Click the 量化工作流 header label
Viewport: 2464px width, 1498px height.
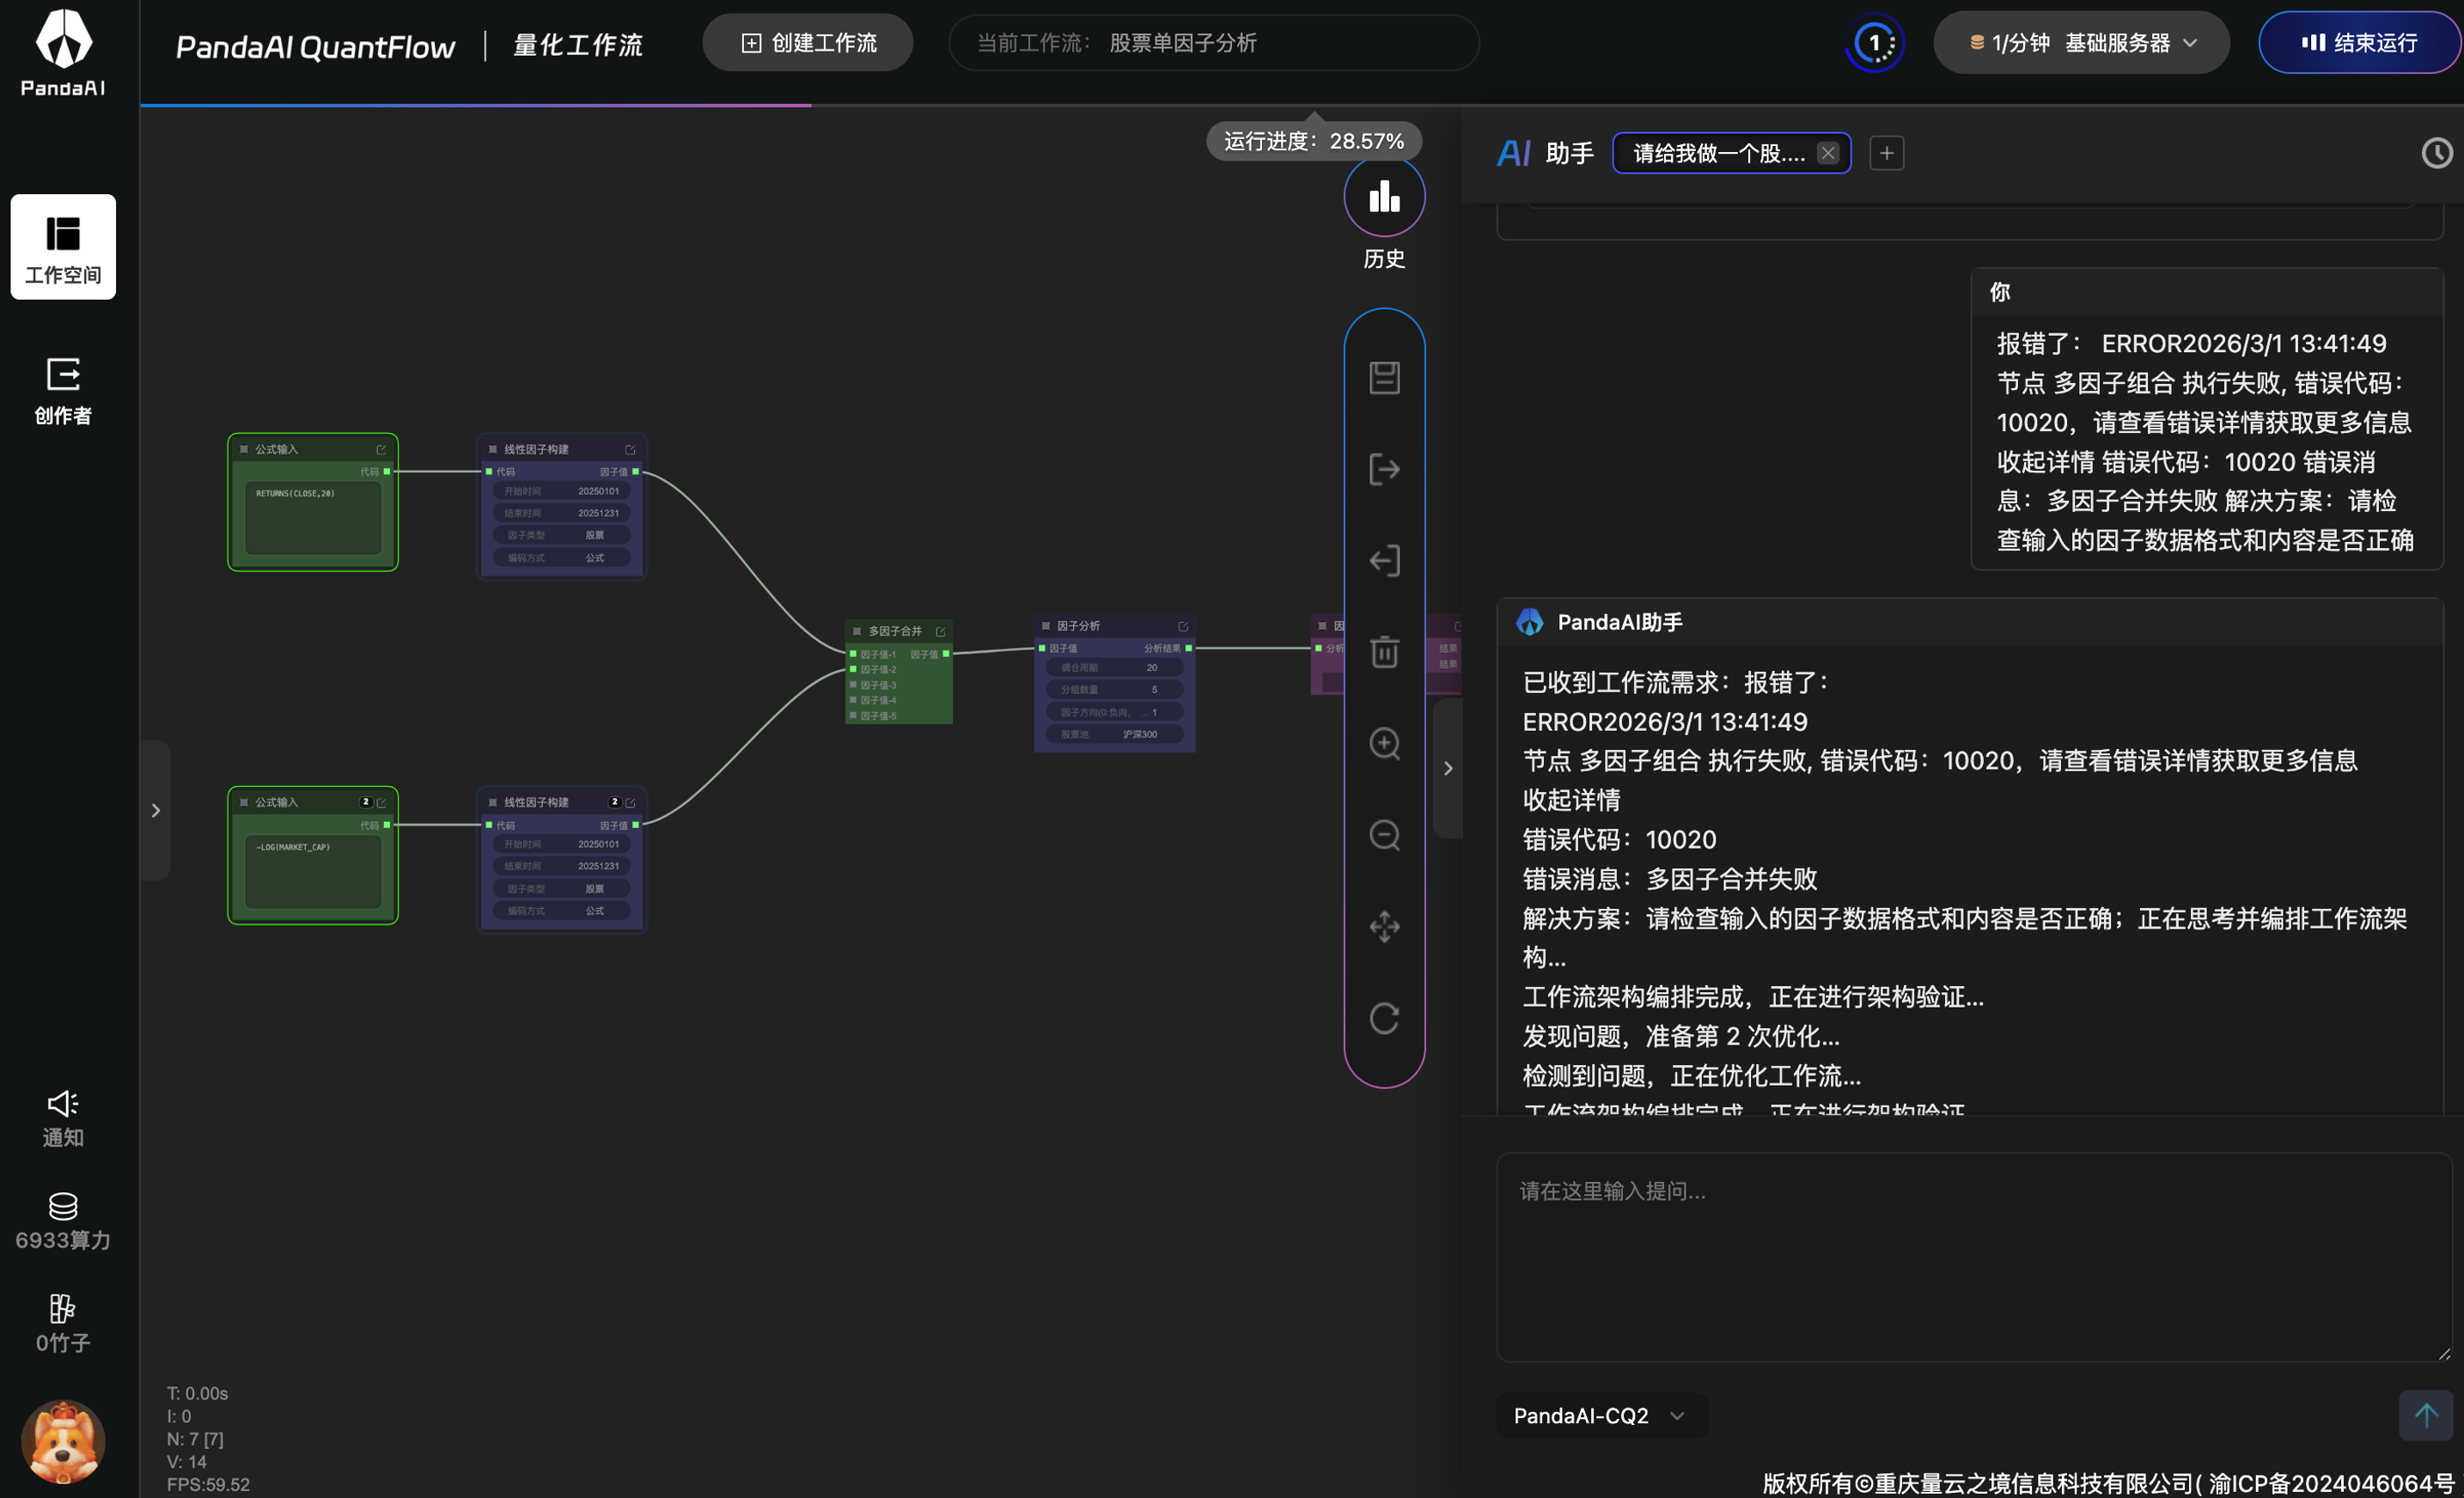pos(578,45)
